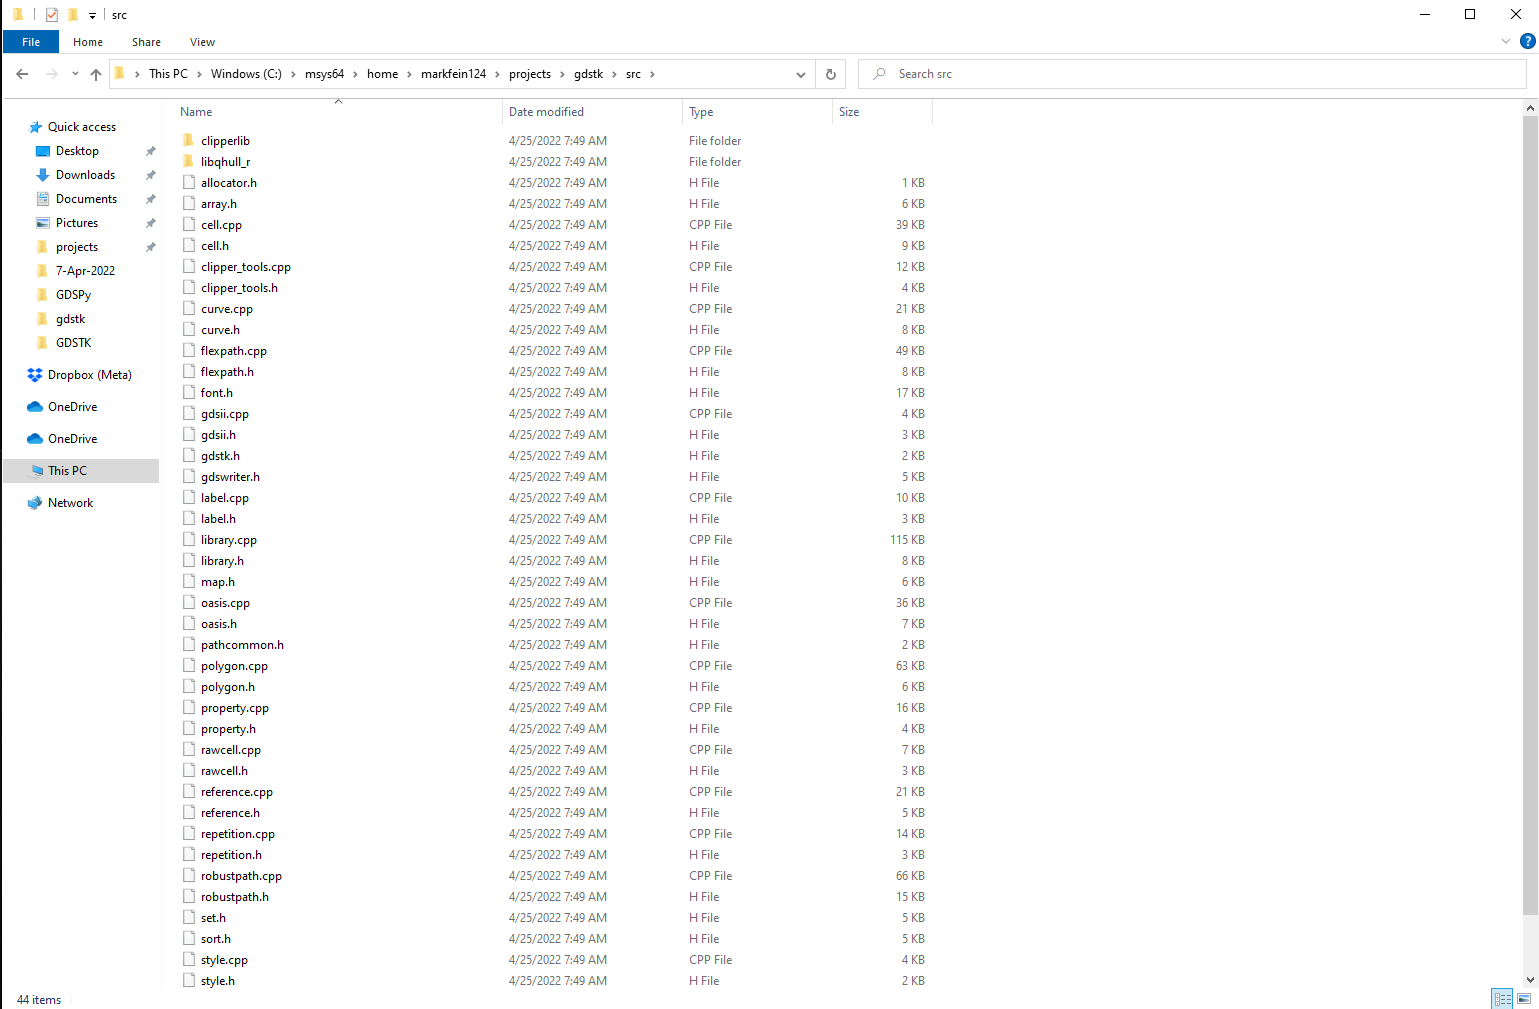Customize the Quick Access Toolbar dropdown

coord(91,14)
